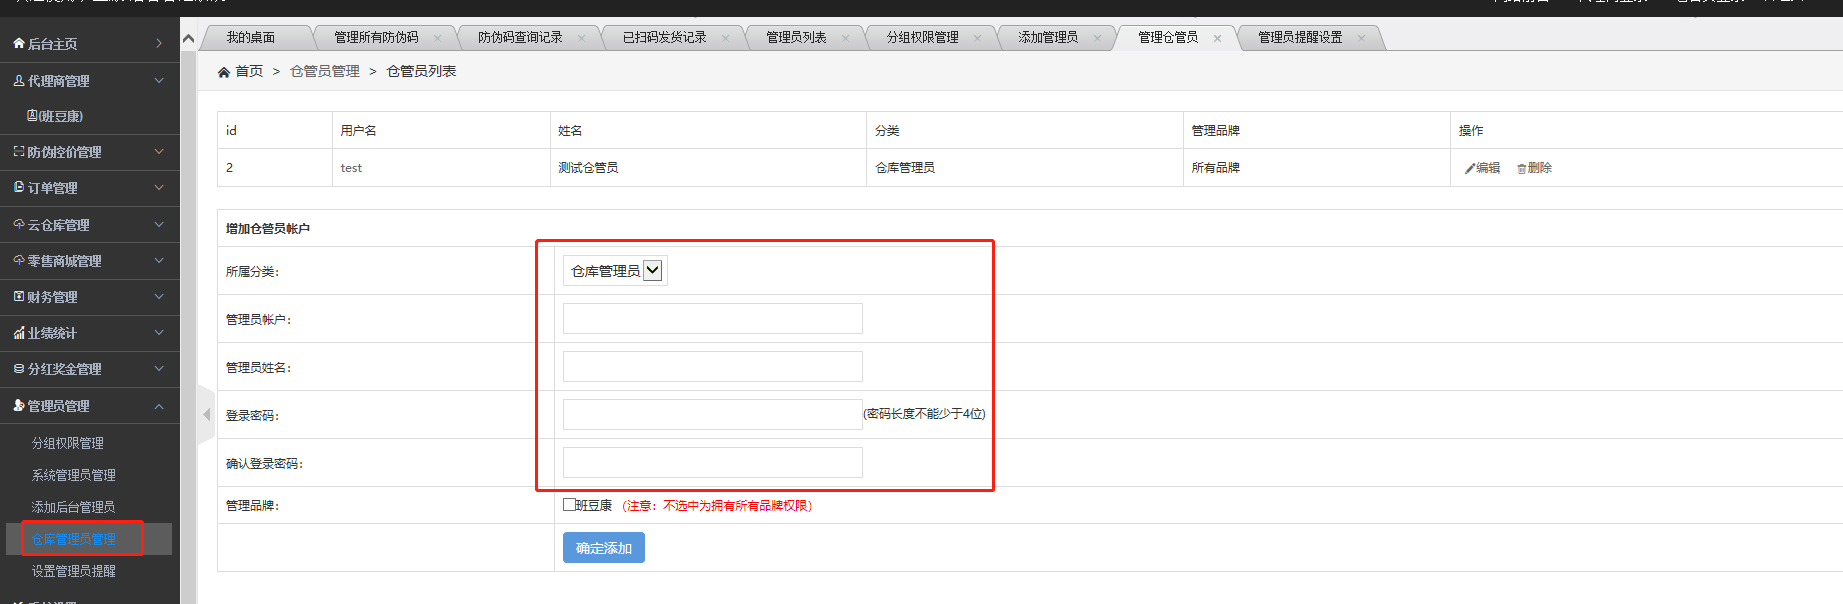Screen dimensions: 1843x604
Task: Click the bar chart icon beside 业绩统计
Action: 18,333
